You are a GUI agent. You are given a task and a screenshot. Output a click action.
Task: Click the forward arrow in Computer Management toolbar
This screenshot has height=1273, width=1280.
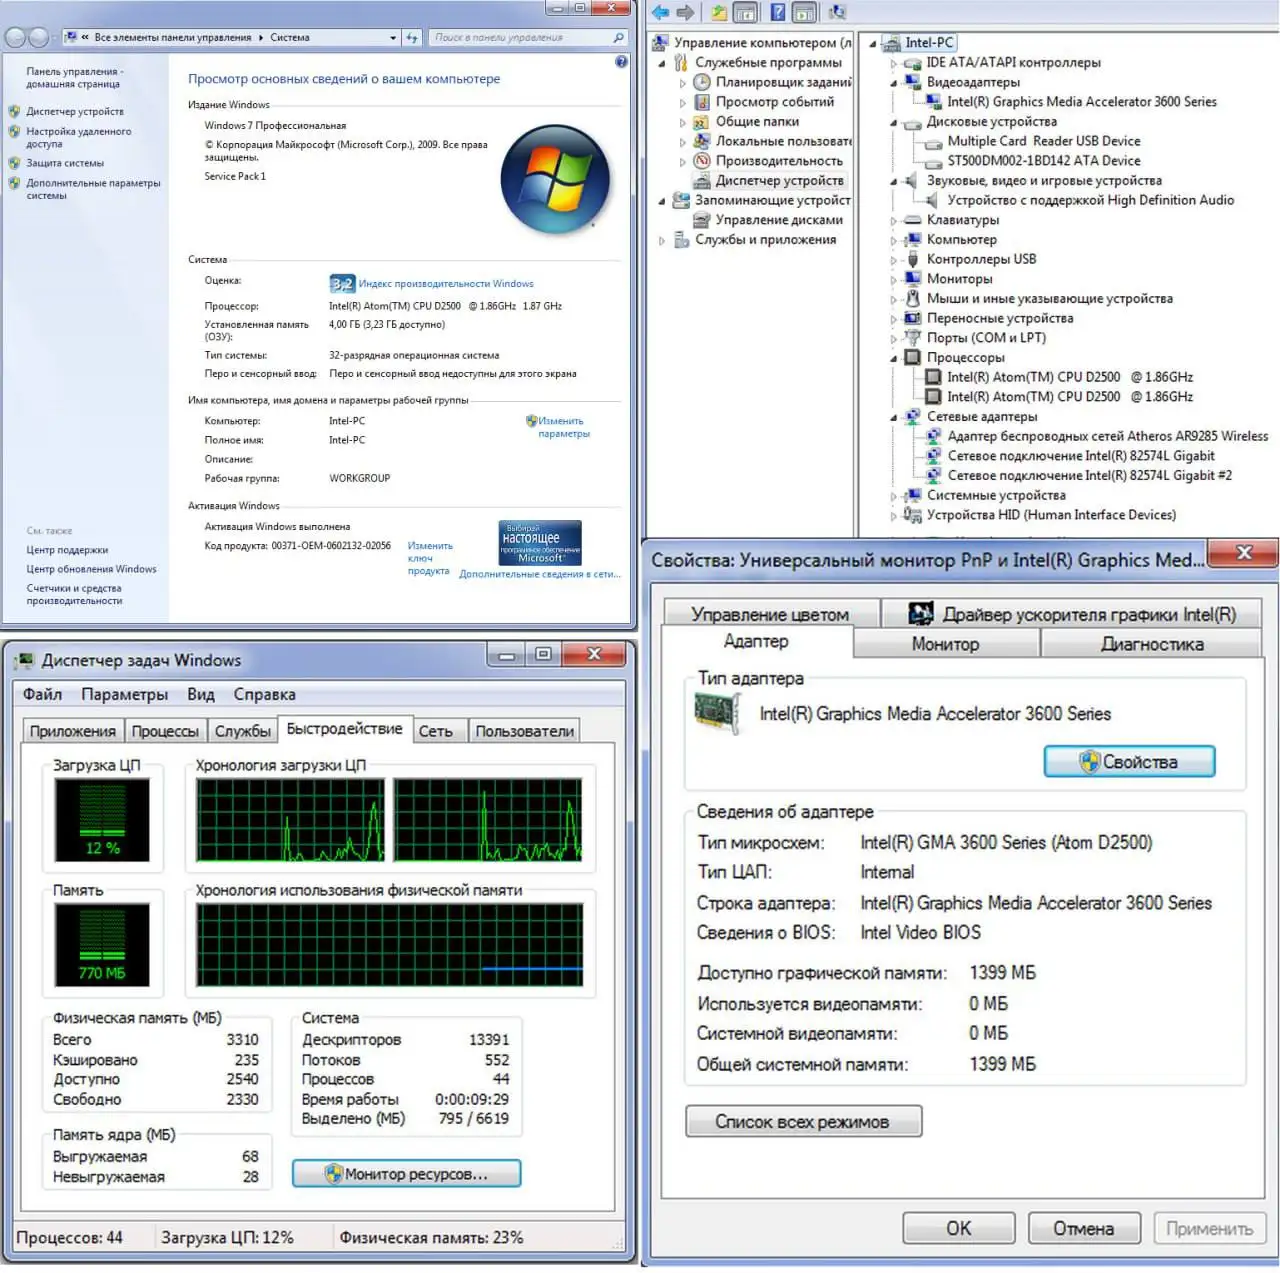pos(685,13)
